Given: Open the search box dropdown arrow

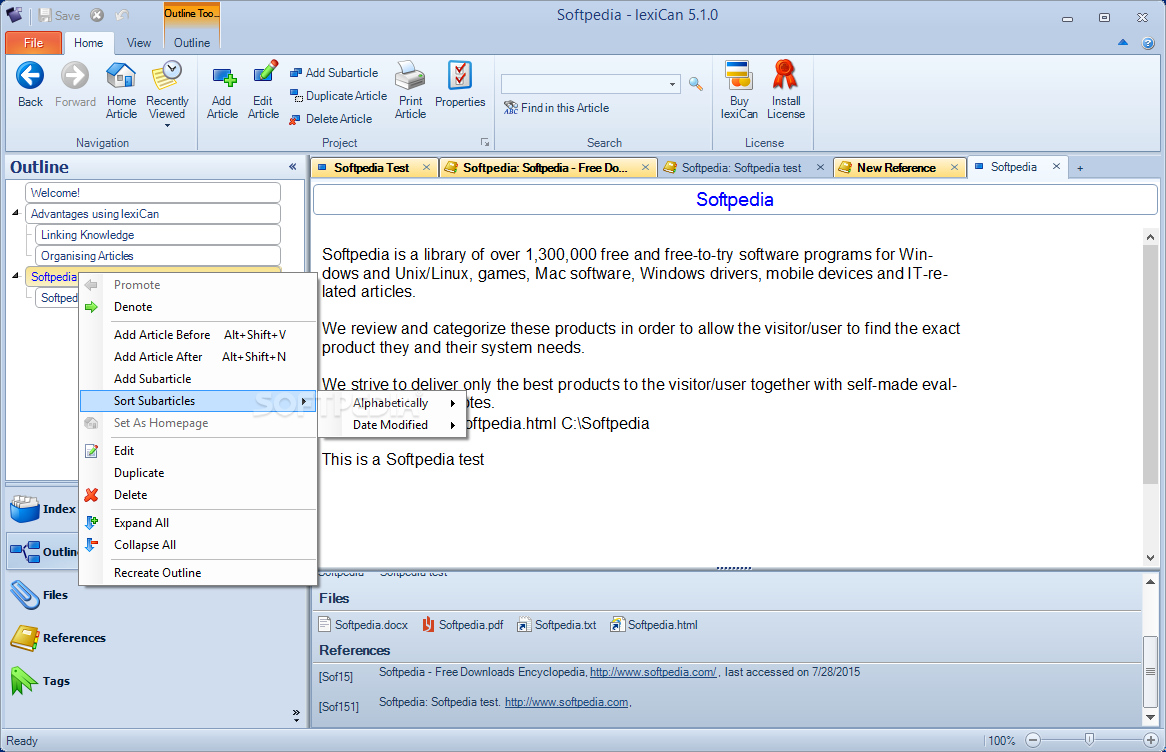Looking at the screenshot, I should [672, 84].
